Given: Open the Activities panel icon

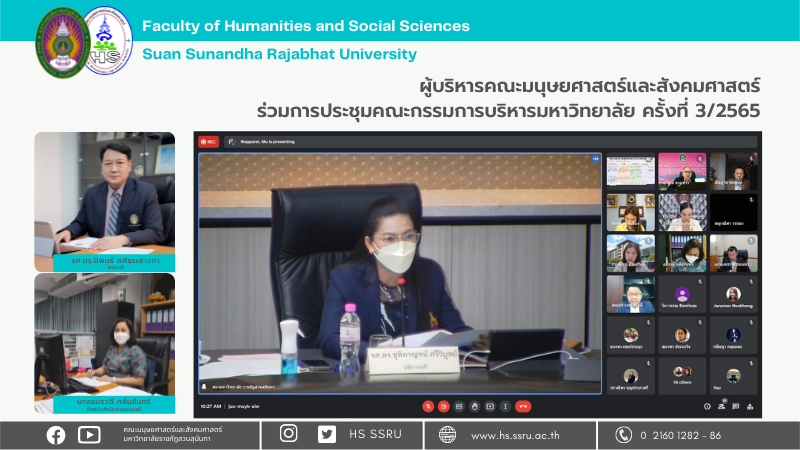Looking at the screenshot, I should click(750, 406).
